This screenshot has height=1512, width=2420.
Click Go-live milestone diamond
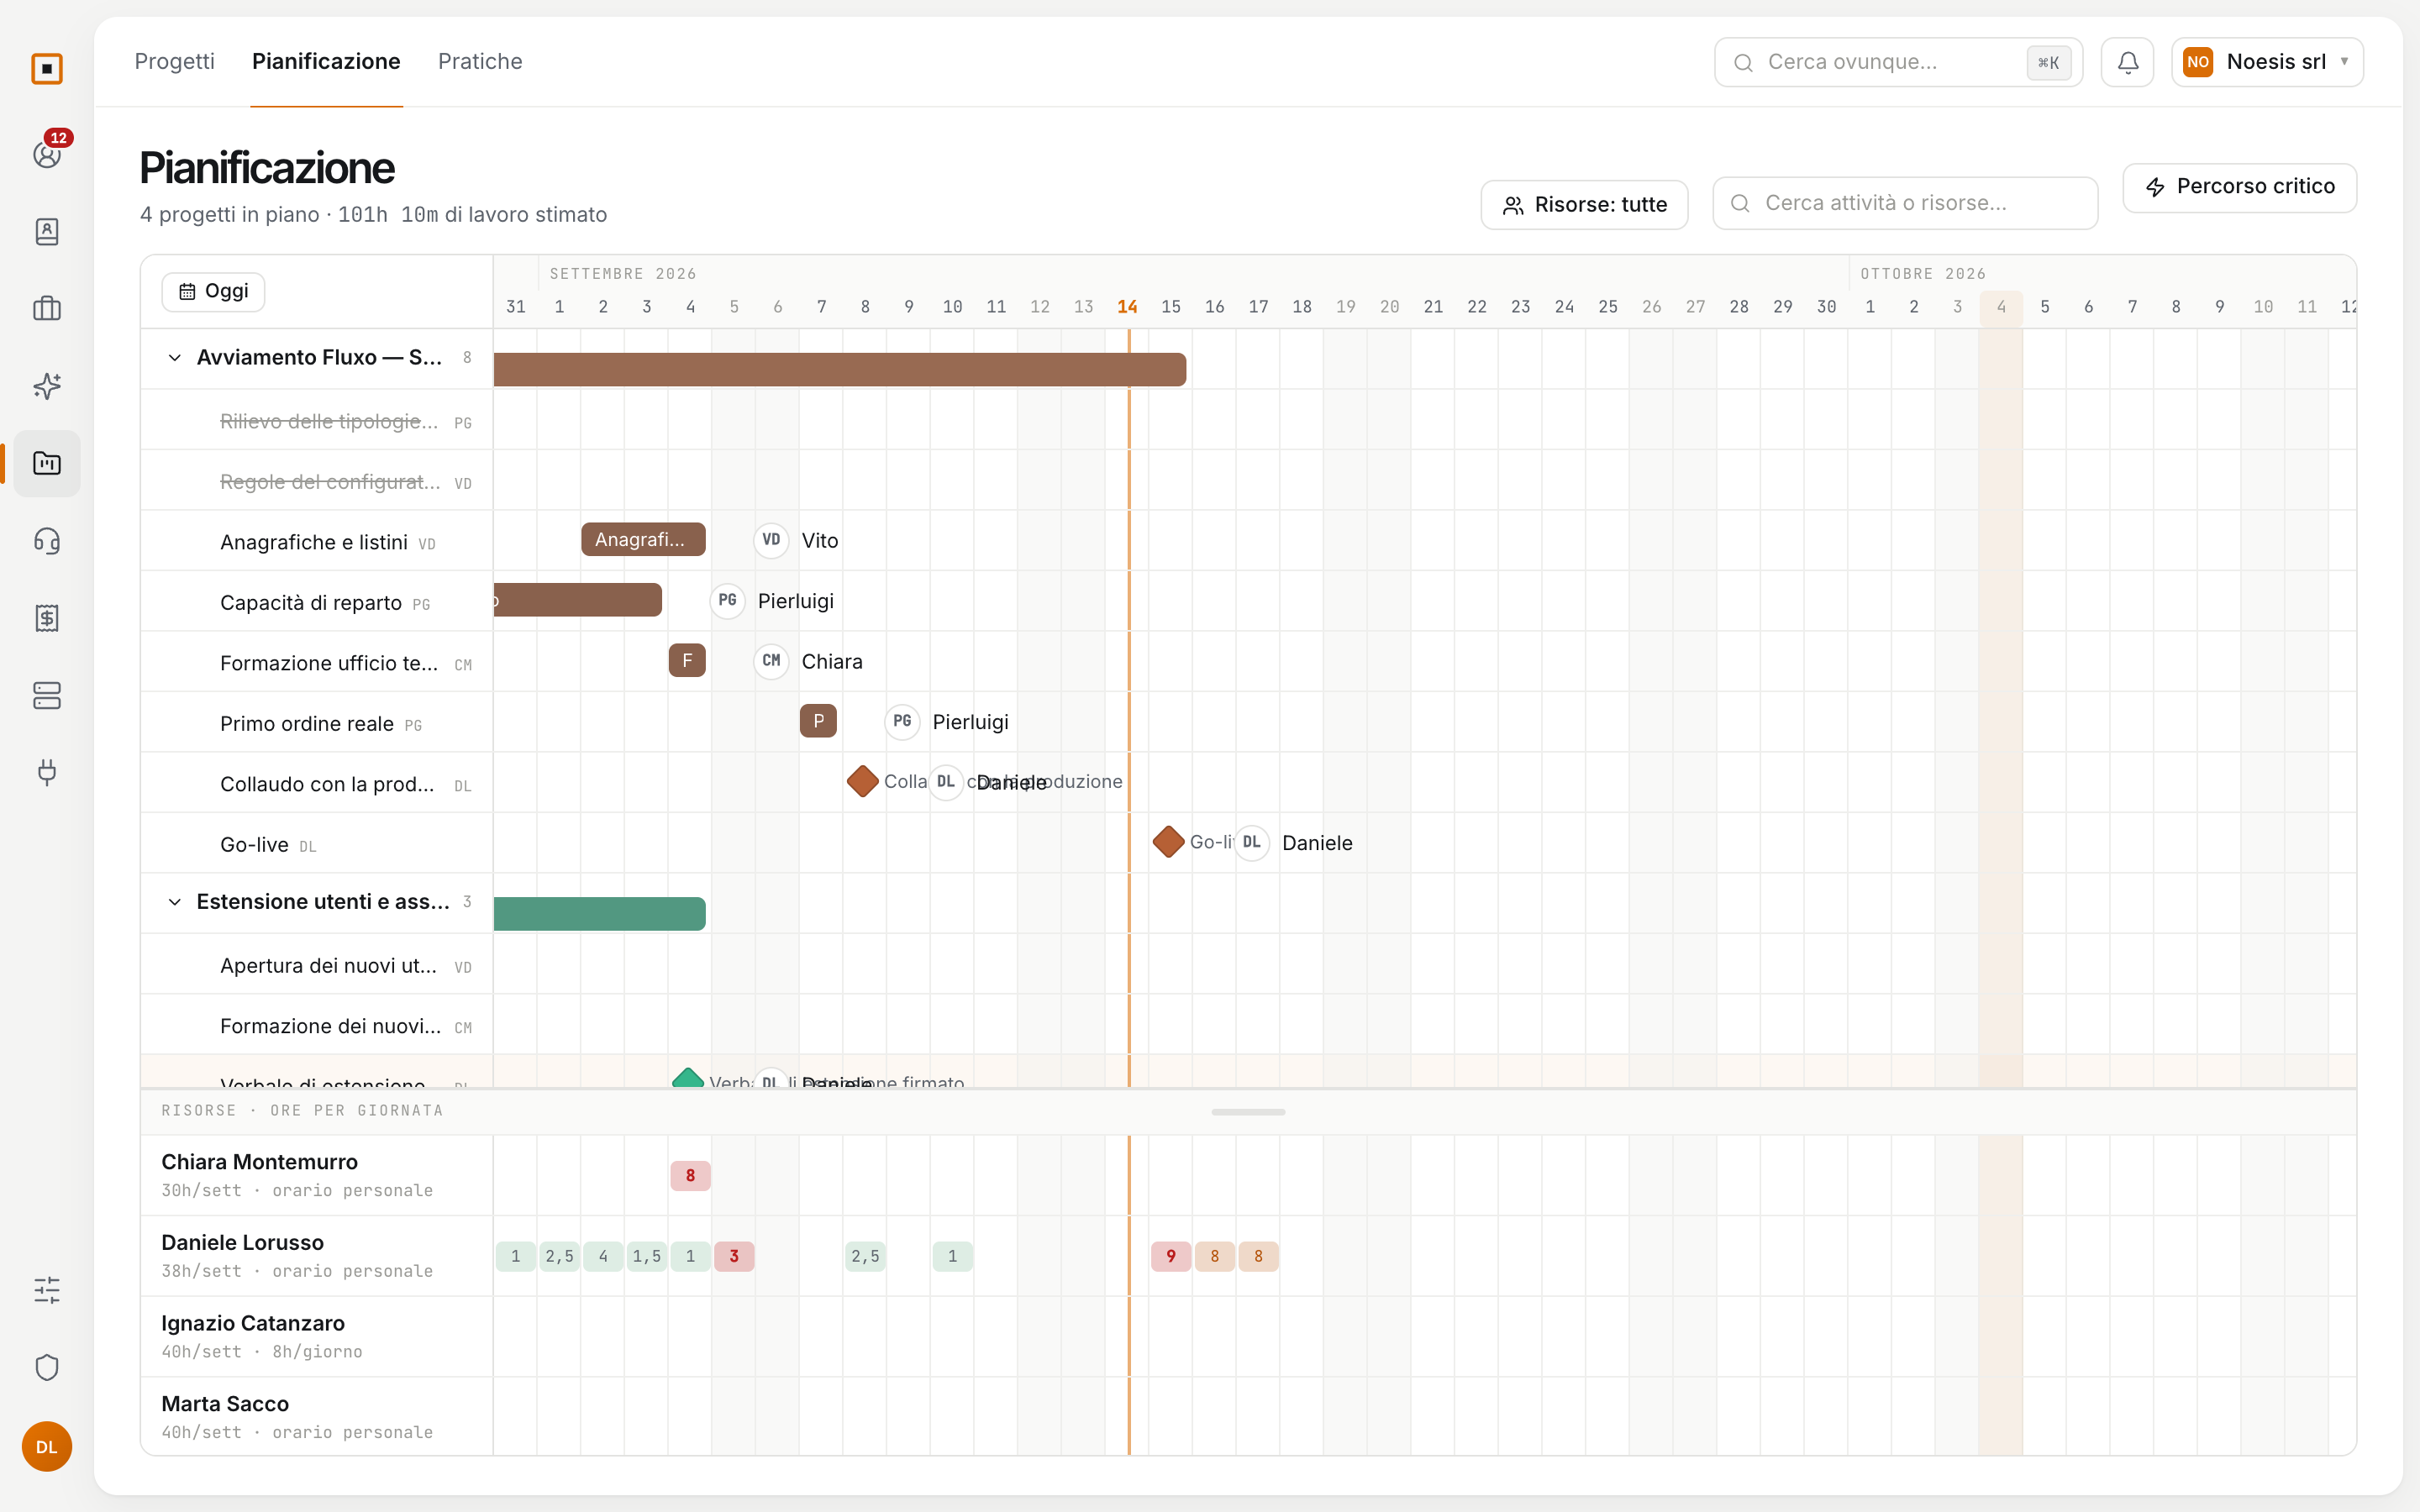(1168, 842)
